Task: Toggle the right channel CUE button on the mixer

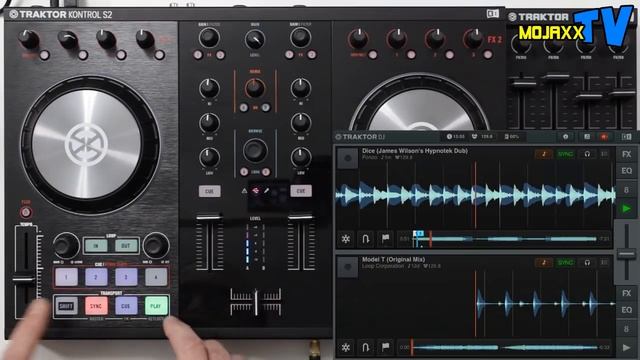Action: click(301, 191)
